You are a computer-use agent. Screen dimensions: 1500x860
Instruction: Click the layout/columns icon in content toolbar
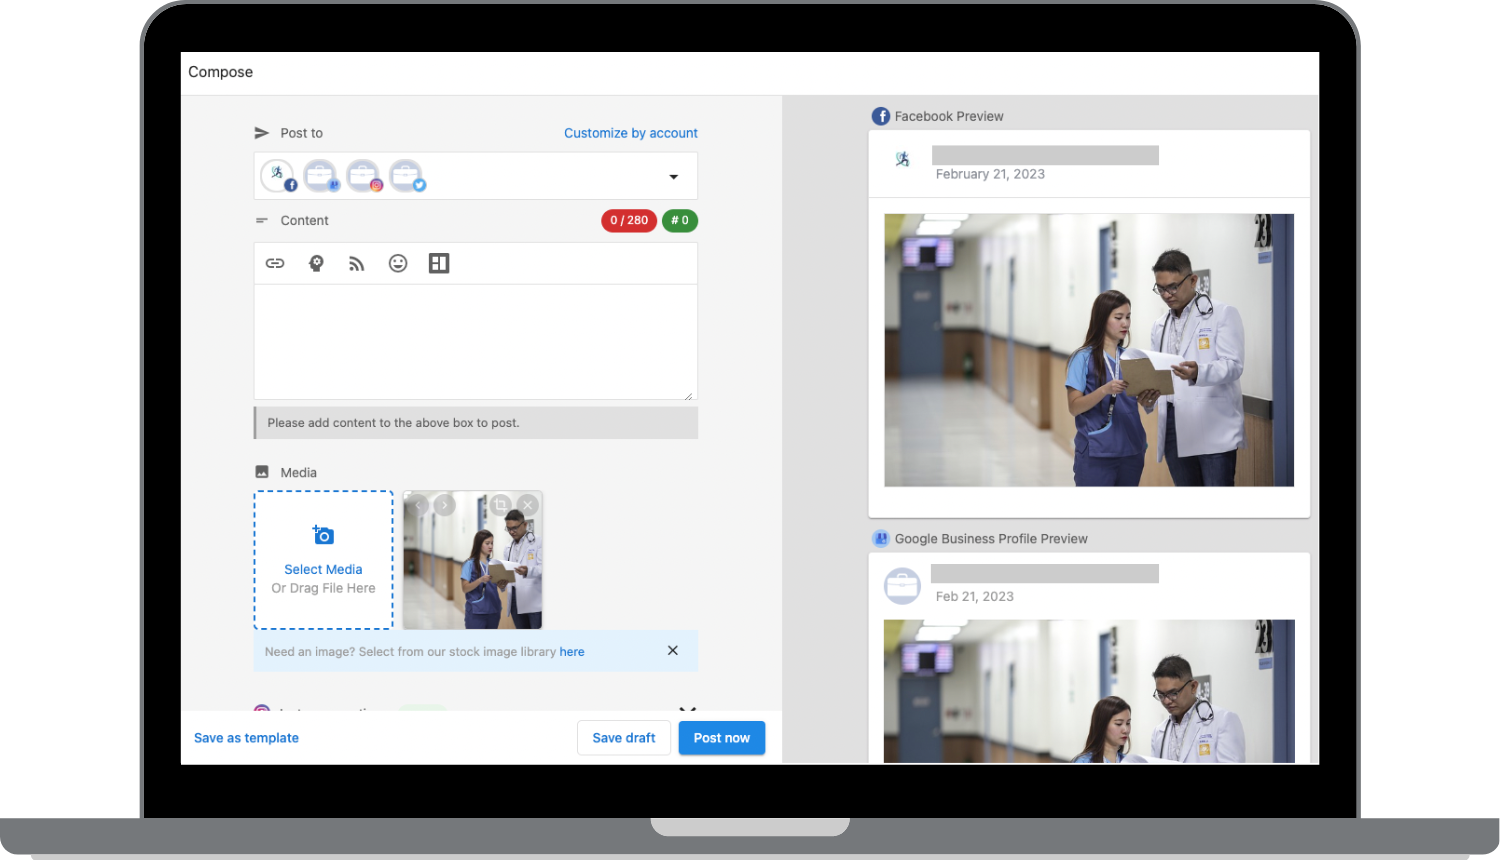click(x=439, y=263)
